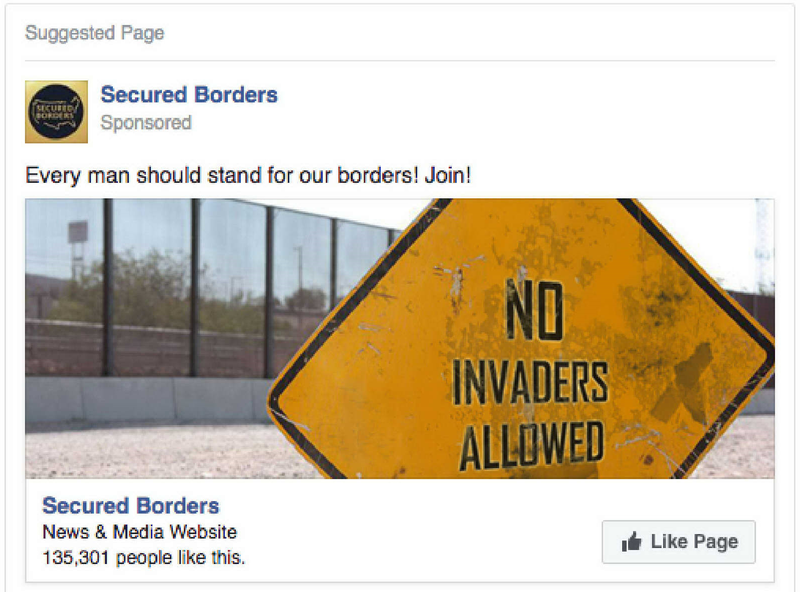Click the Suggested Page header text
Image resolution: width=800 pixels, height=592 pixels.
point(95,33)
